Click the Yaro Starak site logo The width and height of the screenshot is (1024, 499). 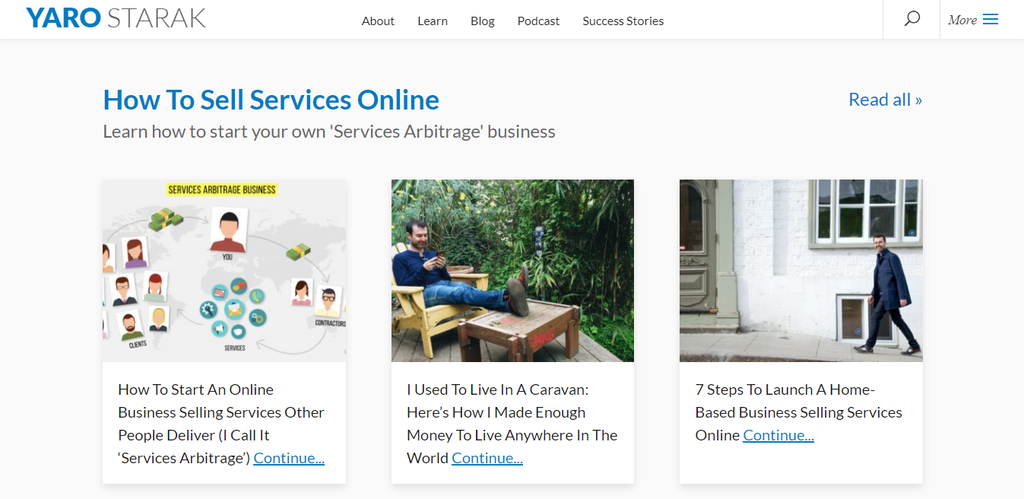coord(116,19)
